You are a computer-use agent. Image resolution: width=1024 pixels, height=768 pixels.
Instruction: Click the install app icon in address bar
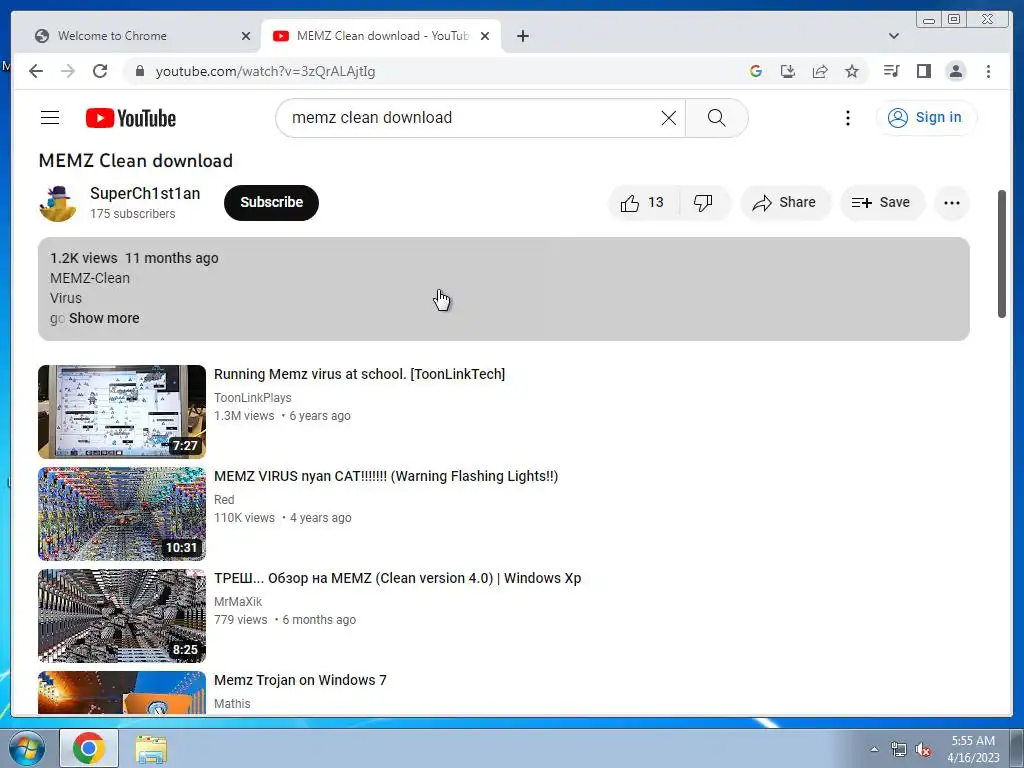(x=788, y=71)
